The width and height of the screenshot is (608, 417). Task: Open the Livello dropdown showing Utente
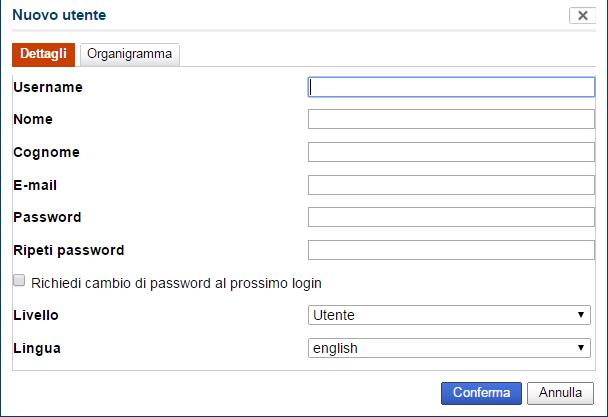pos(440,316)
